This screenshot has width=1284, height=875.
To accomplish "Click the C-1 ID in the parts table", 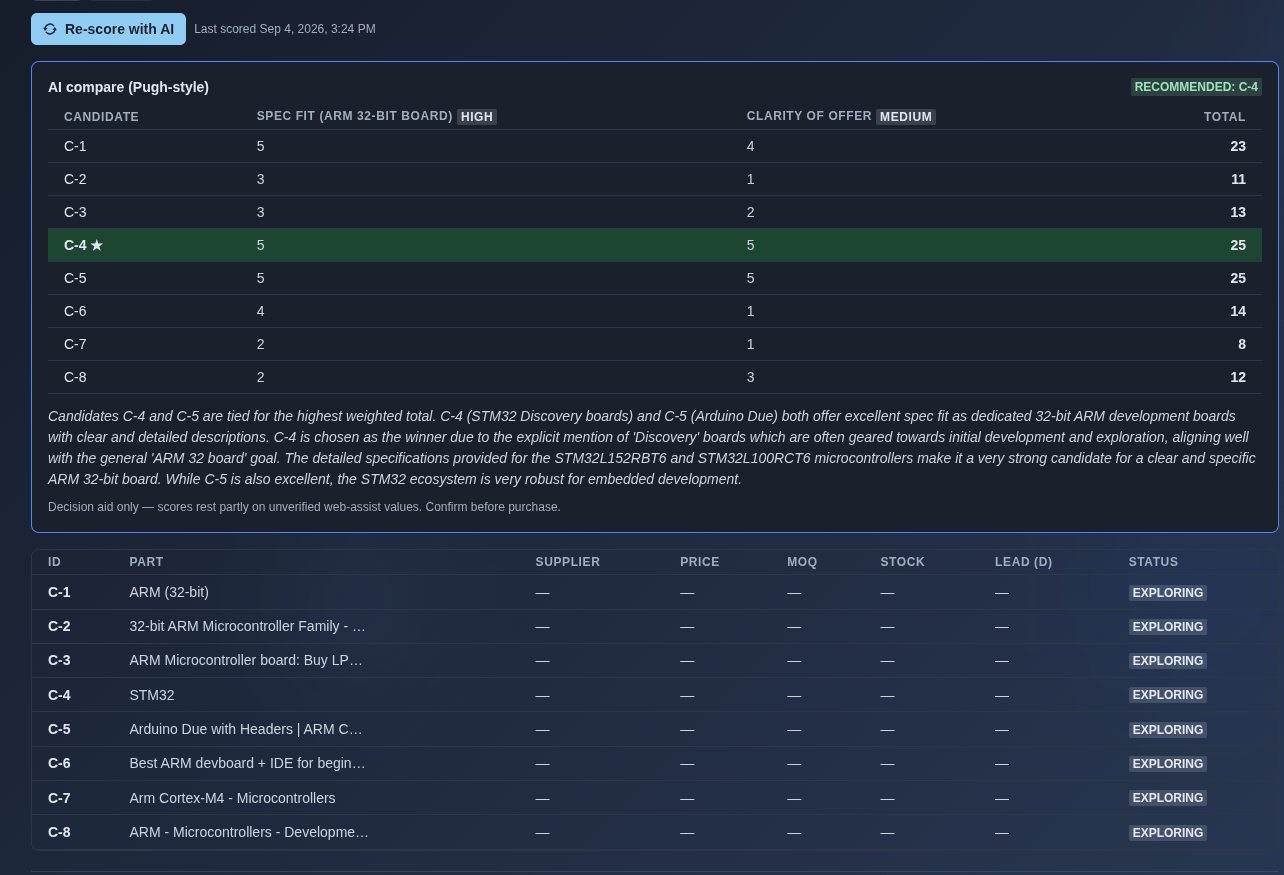I will tap(59, 592).
